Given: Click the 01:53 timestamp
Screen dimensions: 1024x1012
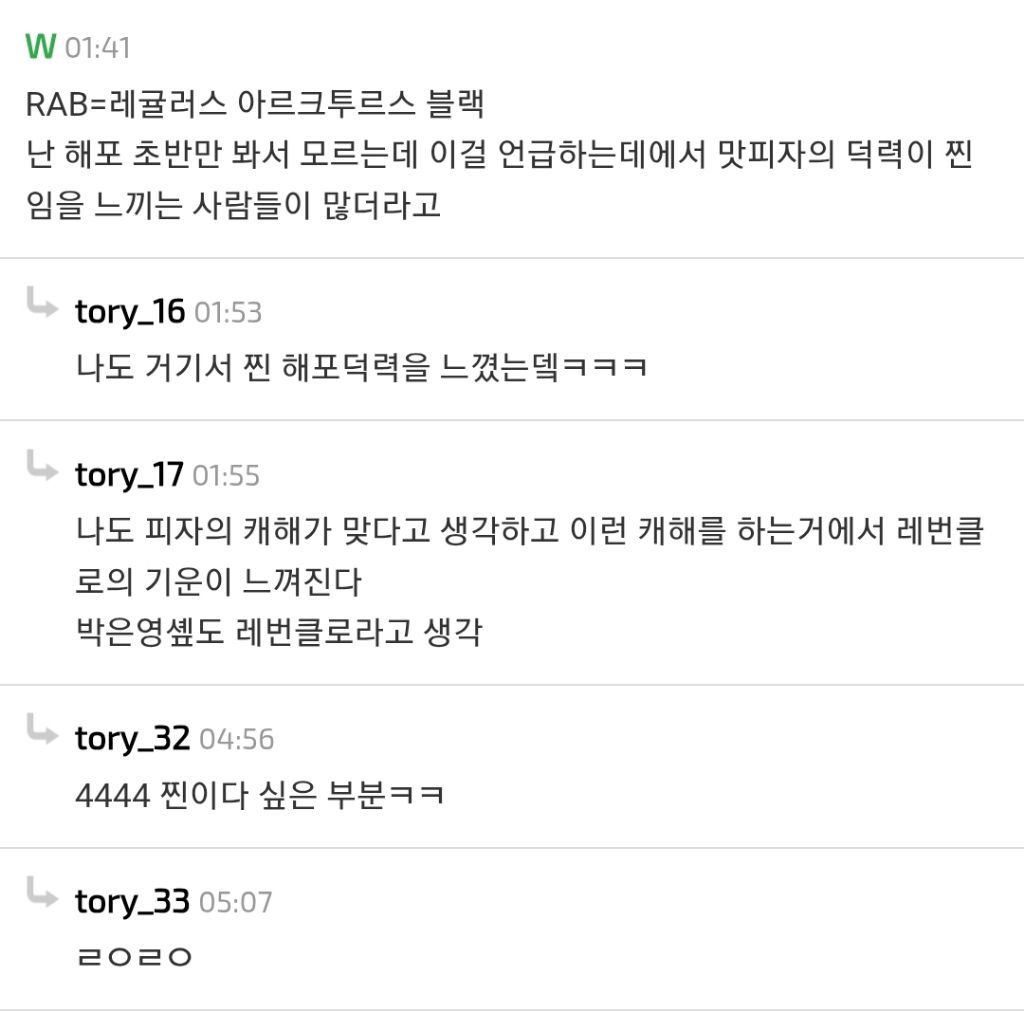Looking at the screenshot, I should (x=227, y=313).
